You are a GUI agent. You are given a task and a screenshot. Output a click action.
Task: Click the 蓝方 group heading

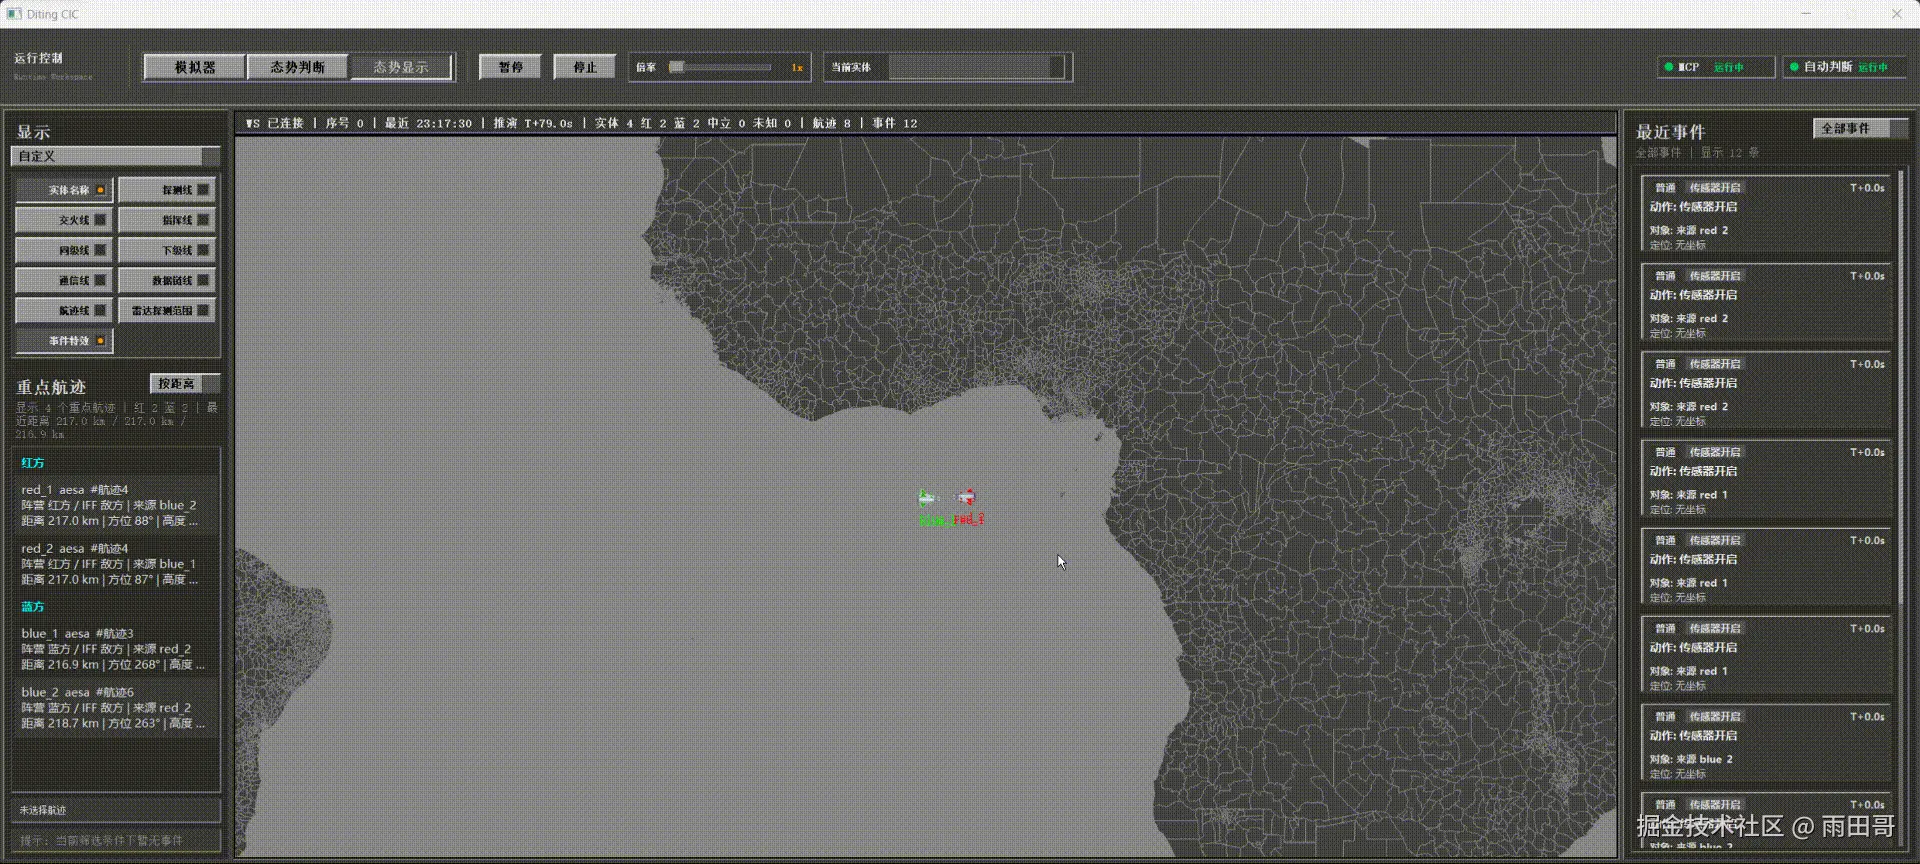pyautogui.click(x=33, y=607)
